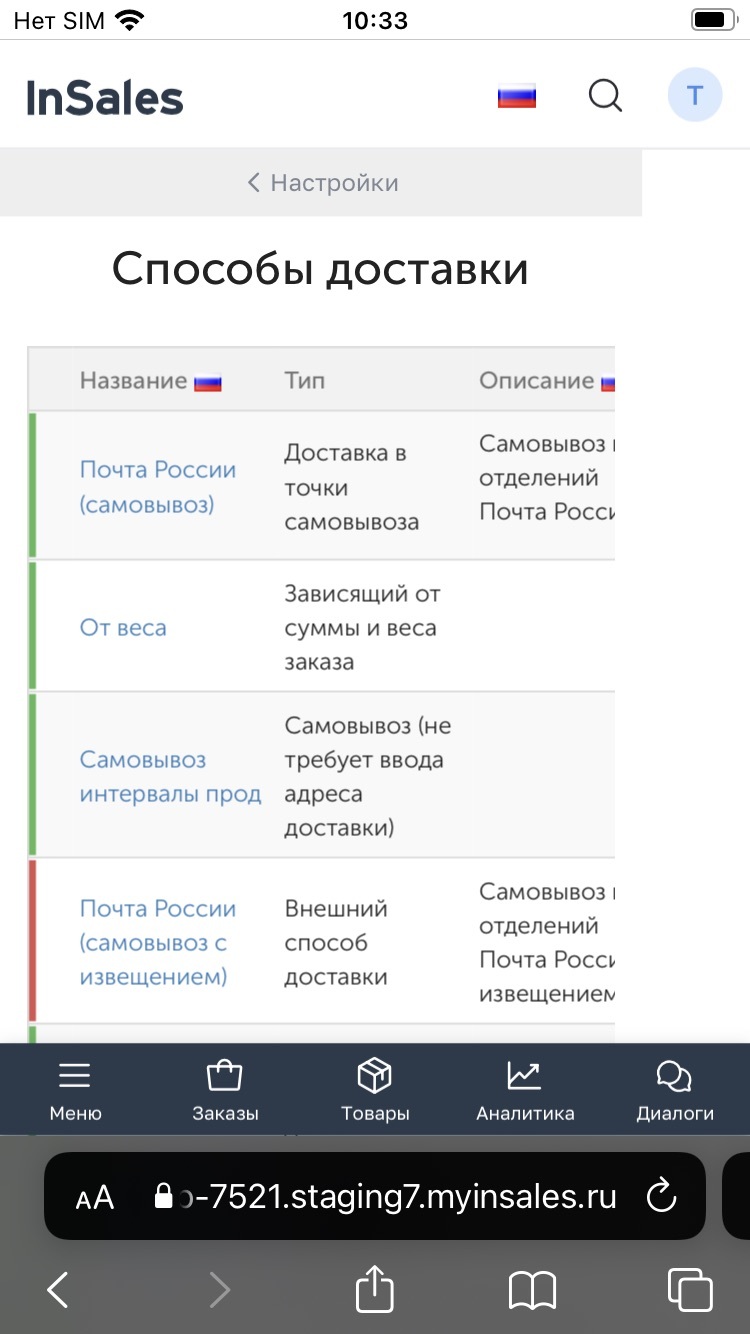Open the "От веса" delivery method
The width and height of the screenshot is (750, 1334).
tap(123, 628)
